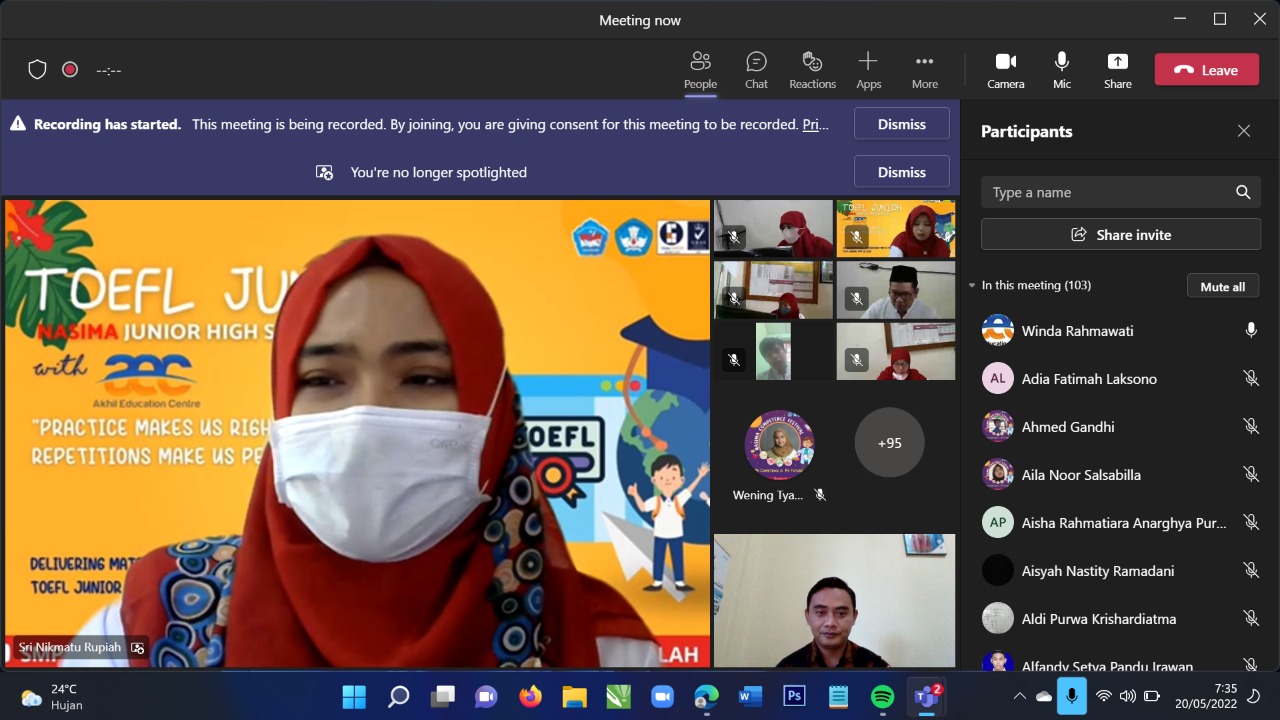This screenshot has width=1280, height=720.
Task: Collapse the In this meeting list
Action: [x=972, y=286]
